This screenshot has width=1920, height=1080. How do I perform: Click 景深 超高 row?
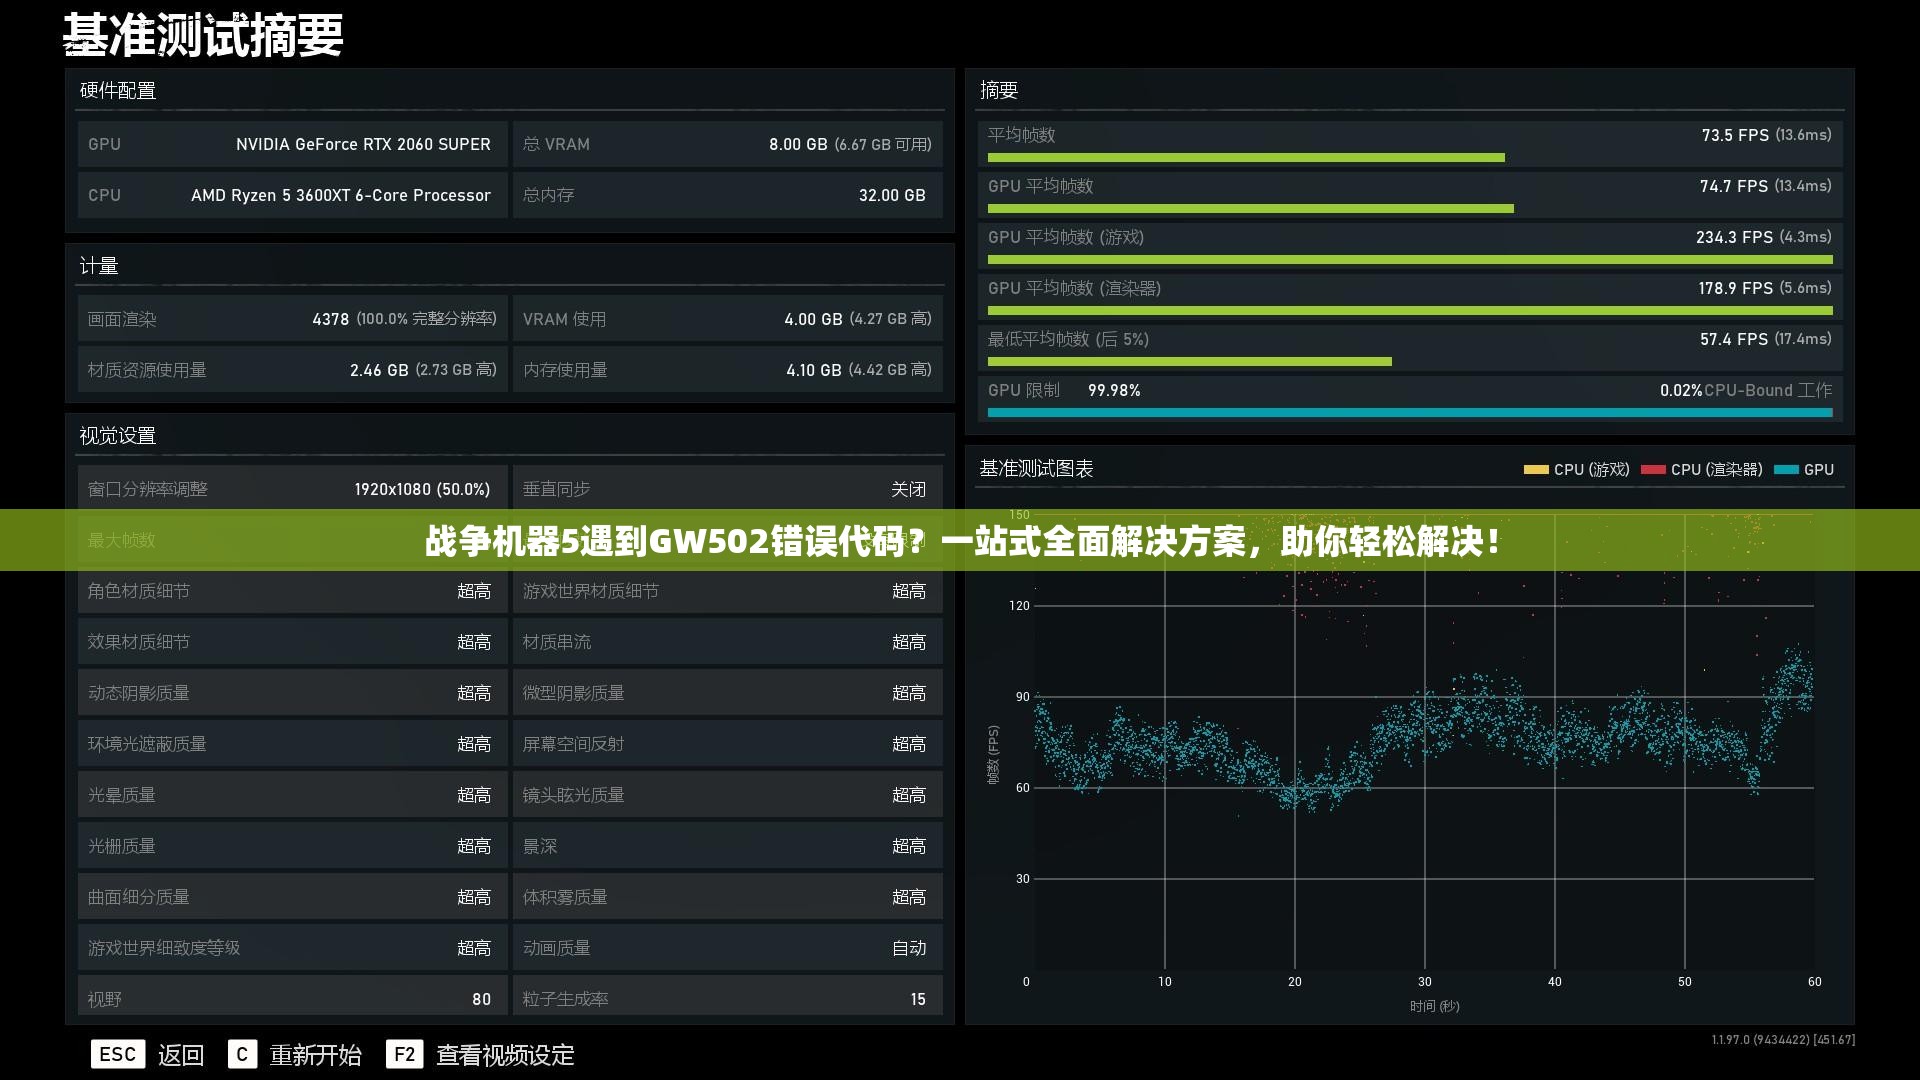(728, 846)
